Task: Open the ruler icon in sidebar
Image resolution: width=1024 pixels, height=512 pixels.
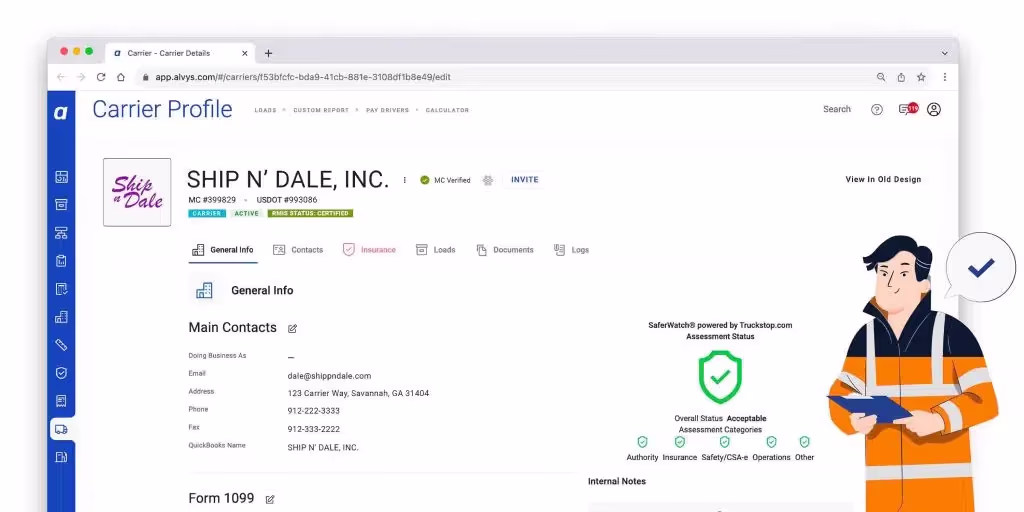Action: tap(61, 345)
